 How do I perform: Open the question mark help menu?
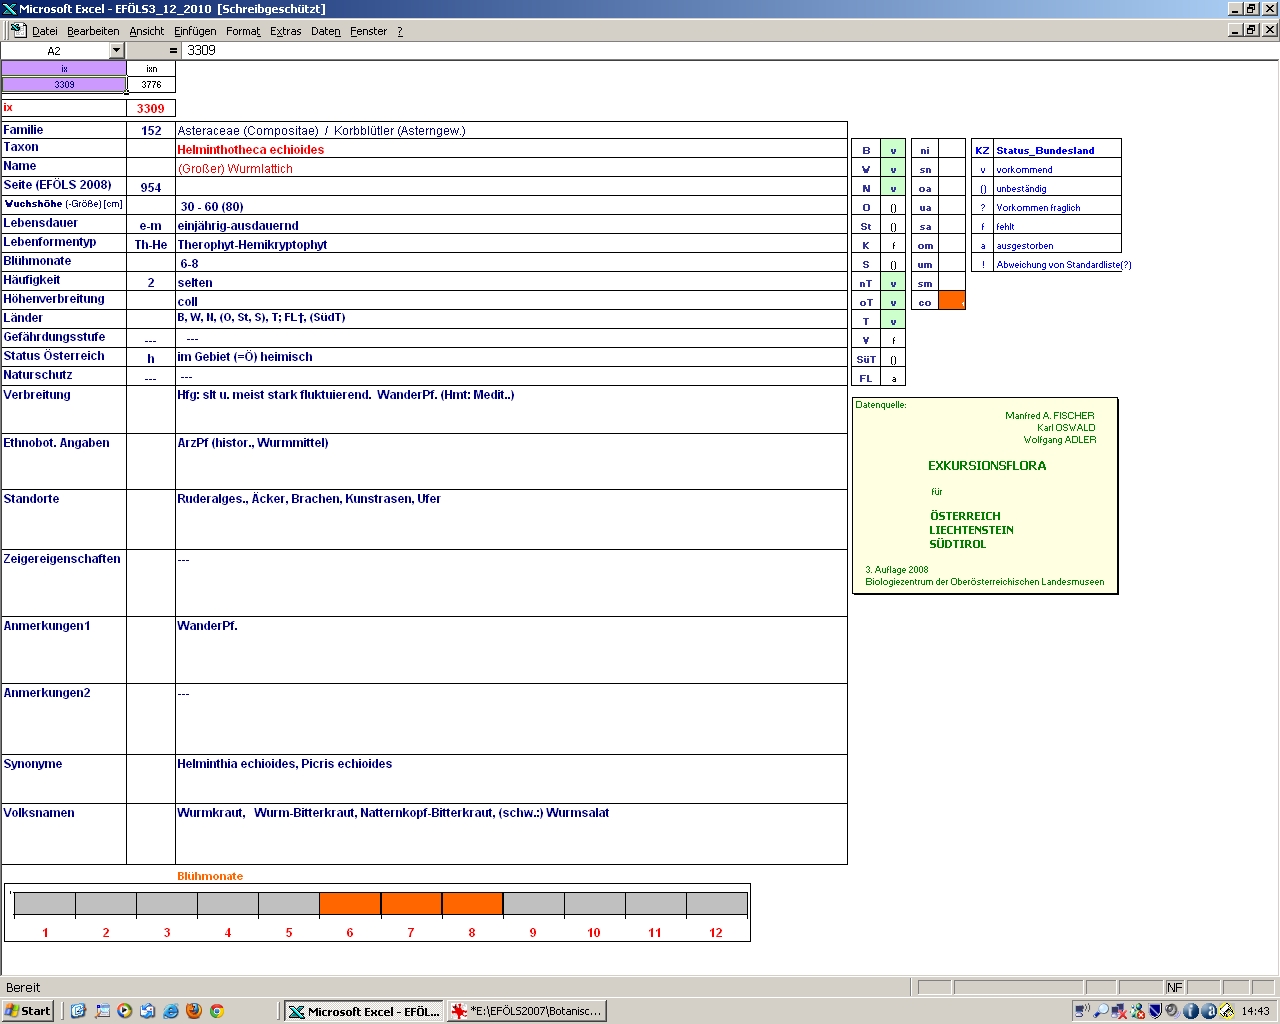400,31
